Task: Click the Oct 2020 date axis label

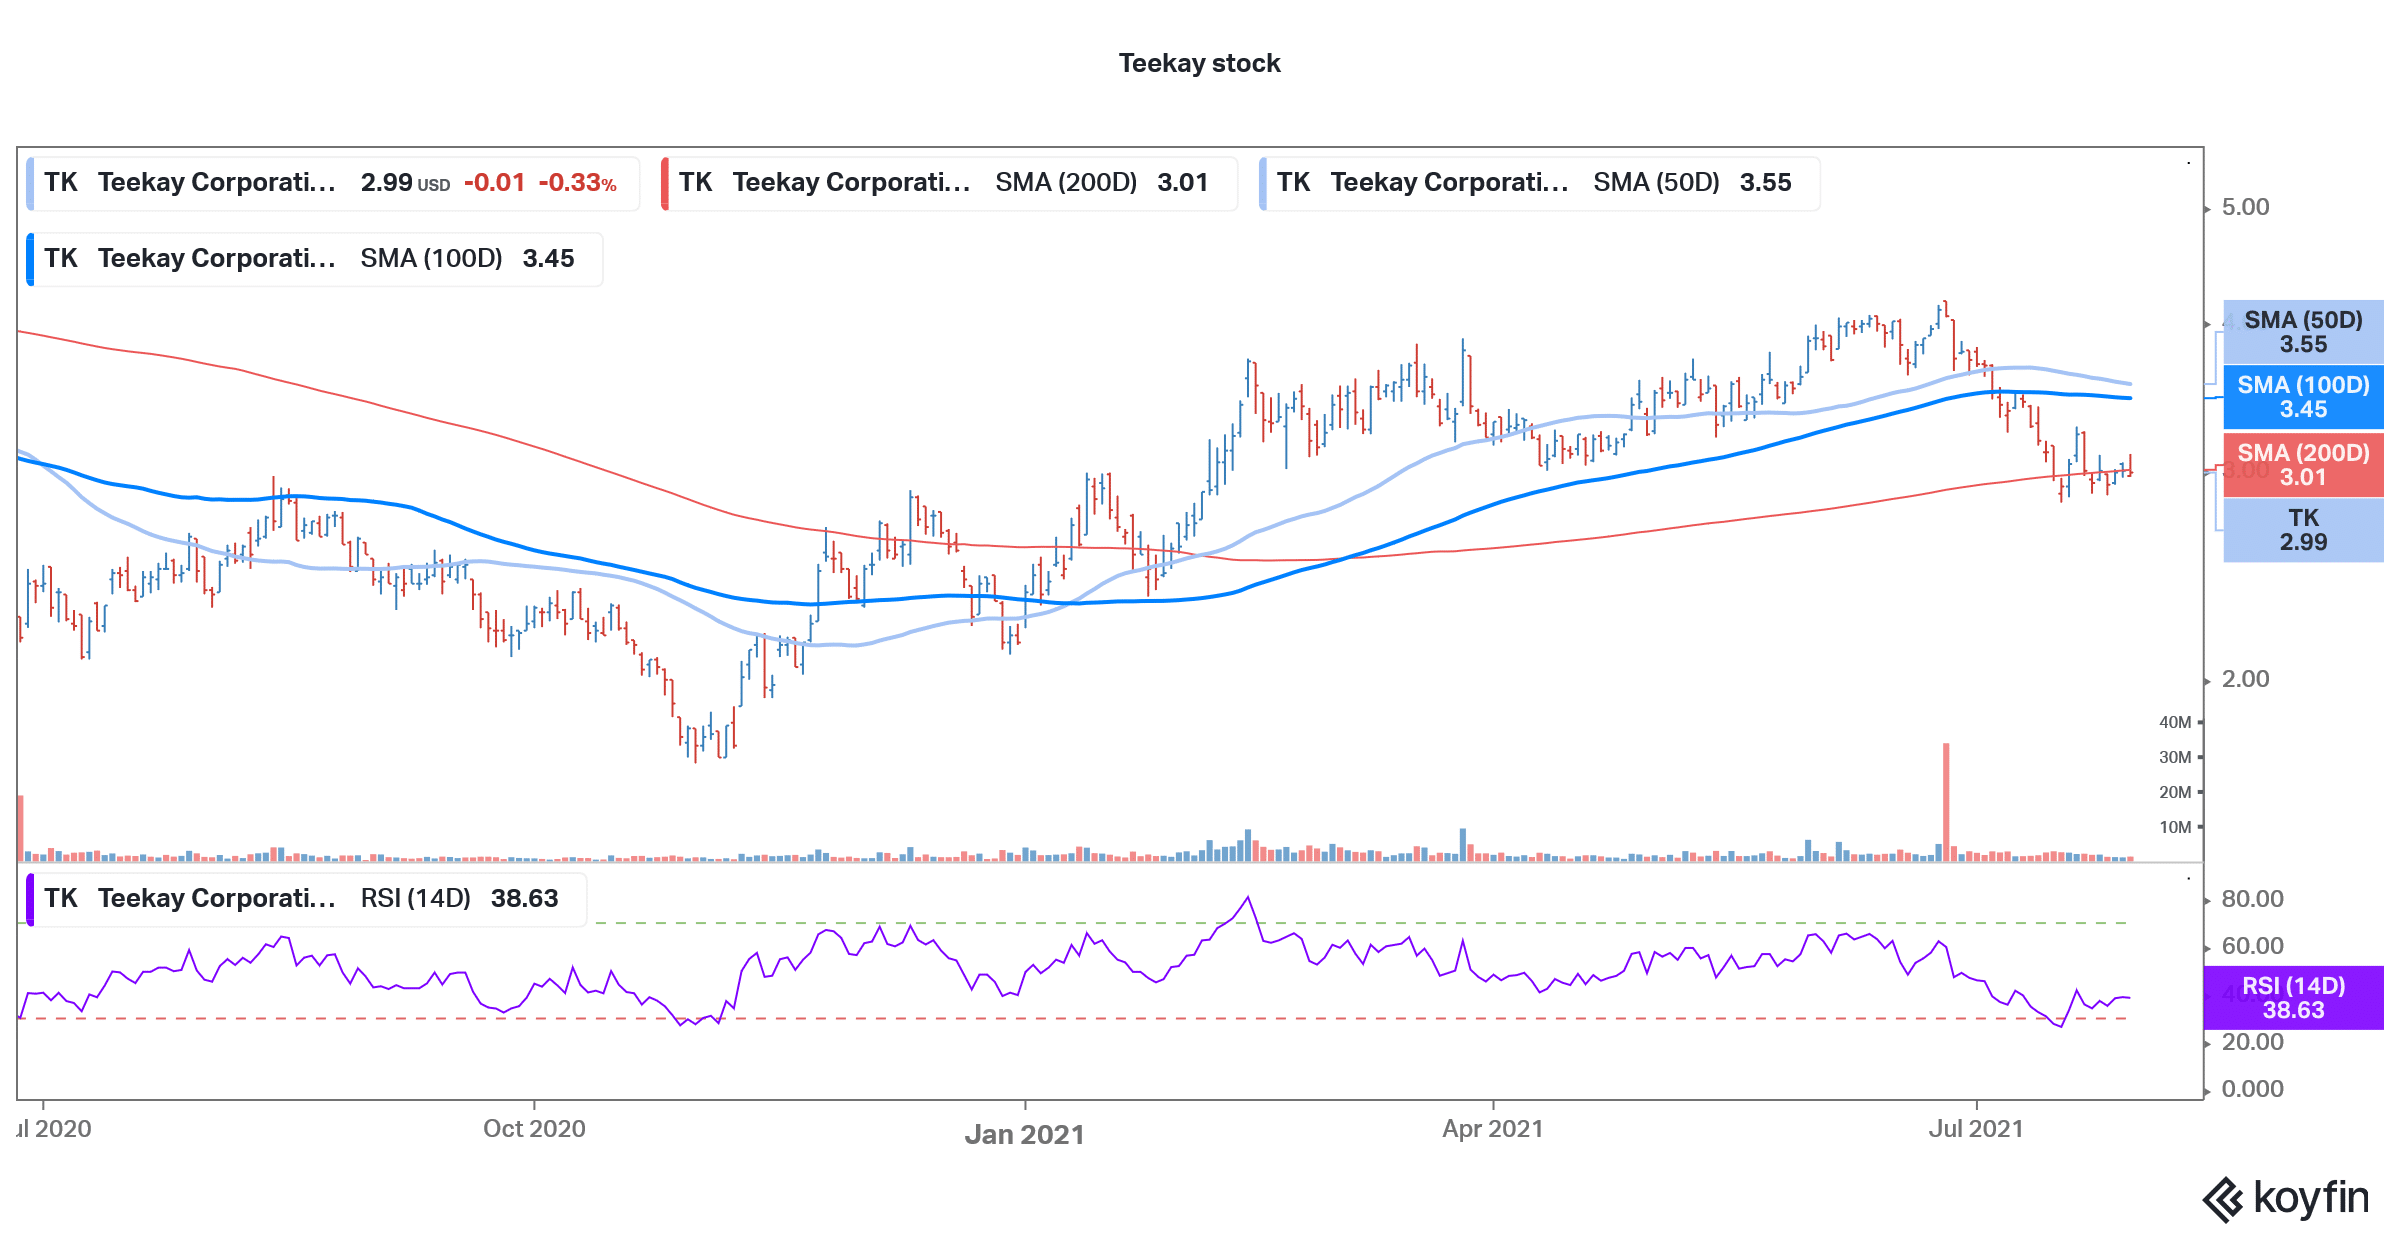Action: pos(534,1129)
